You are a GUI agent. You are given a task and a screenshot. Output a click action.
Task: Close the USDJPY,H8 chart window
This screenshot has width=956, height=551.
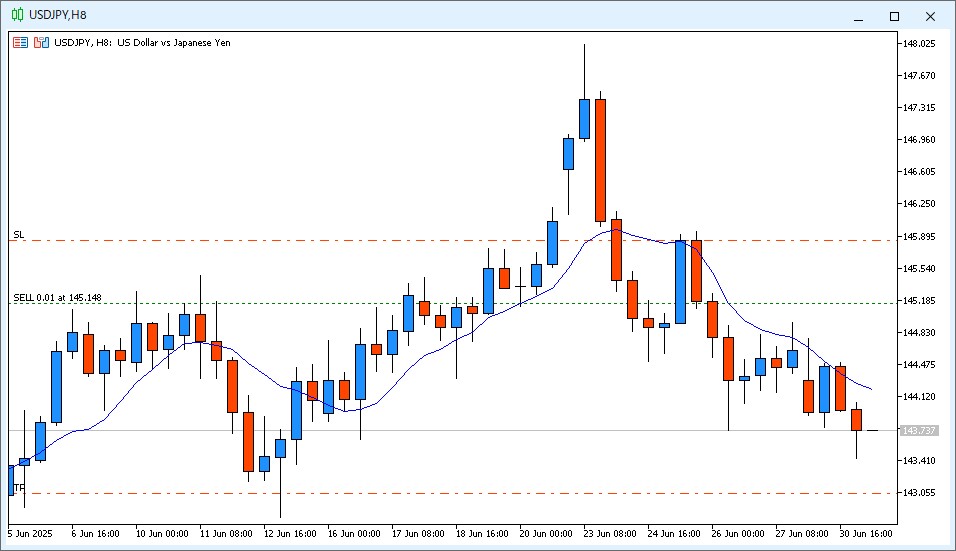pyautogui.click(x=930, y=16)
